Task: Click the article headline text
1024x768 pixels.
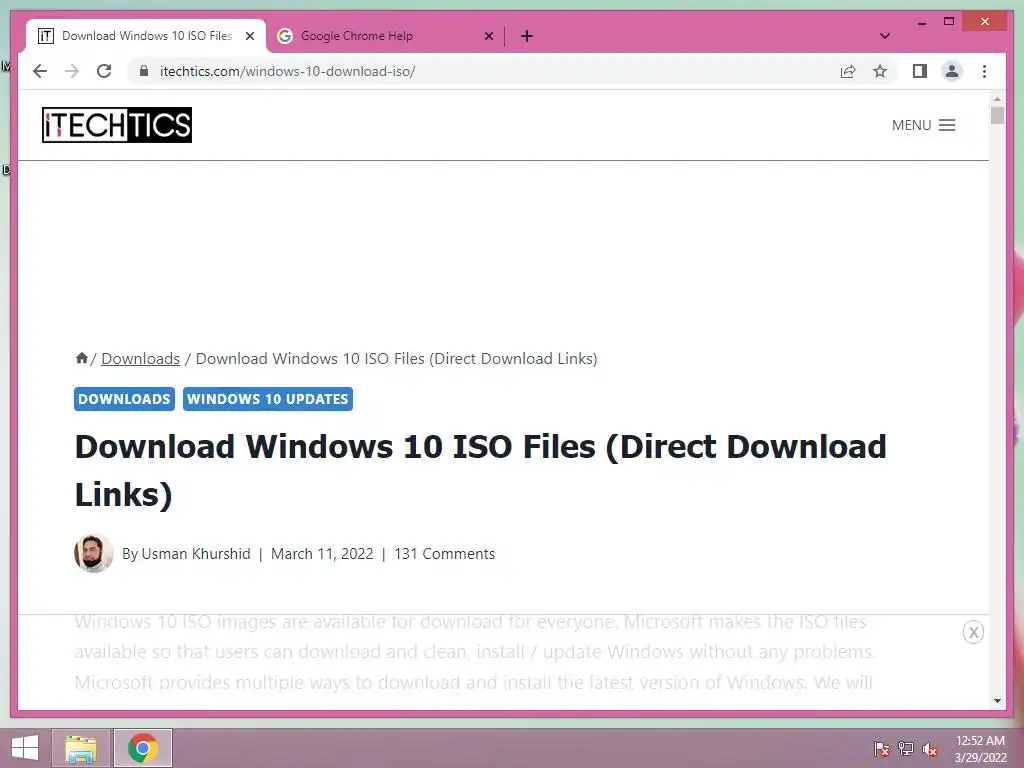Action: (x=481, y=470)
